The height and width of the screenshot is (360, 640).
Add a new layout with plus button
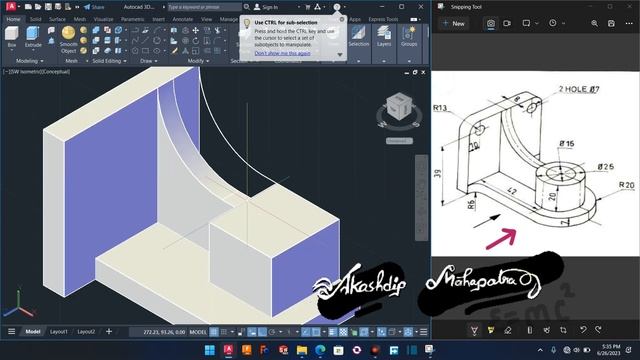109,331
